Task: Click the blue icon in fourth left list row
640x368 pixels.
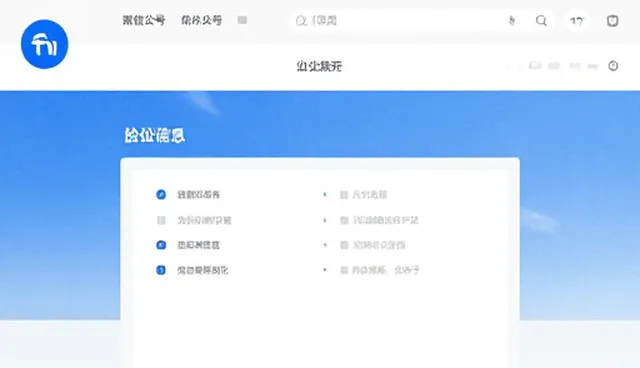Action: click(x=161, y=270)
